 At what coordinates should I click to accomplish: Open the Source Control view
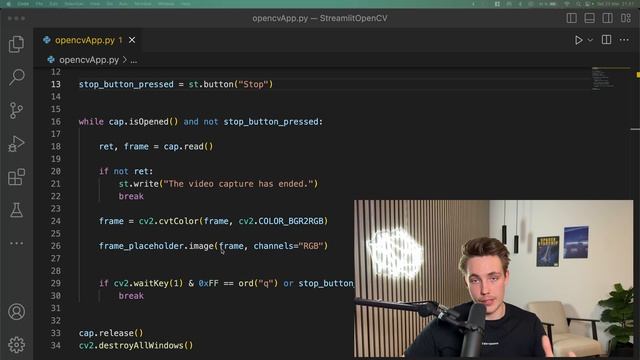point(16,110)
